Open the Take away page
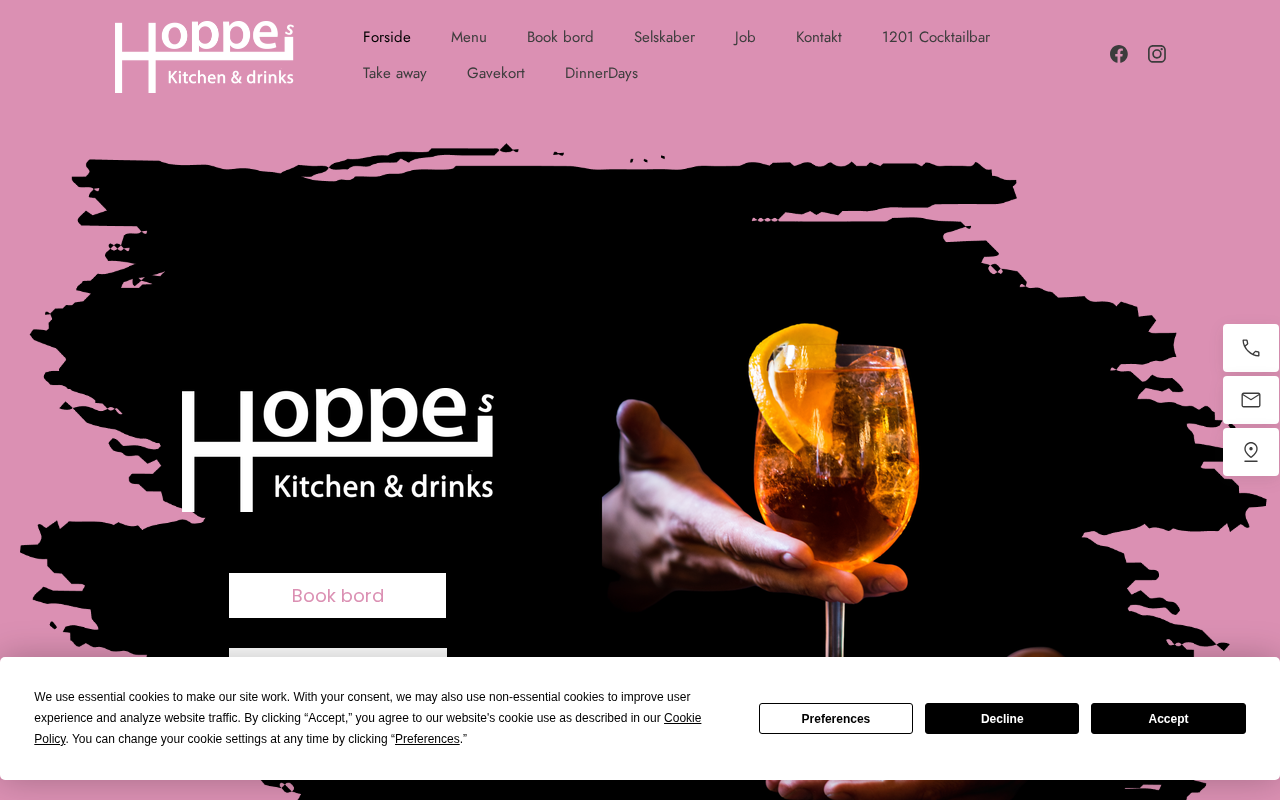This screenshot has width=1280, height=800. coord(395,73)
